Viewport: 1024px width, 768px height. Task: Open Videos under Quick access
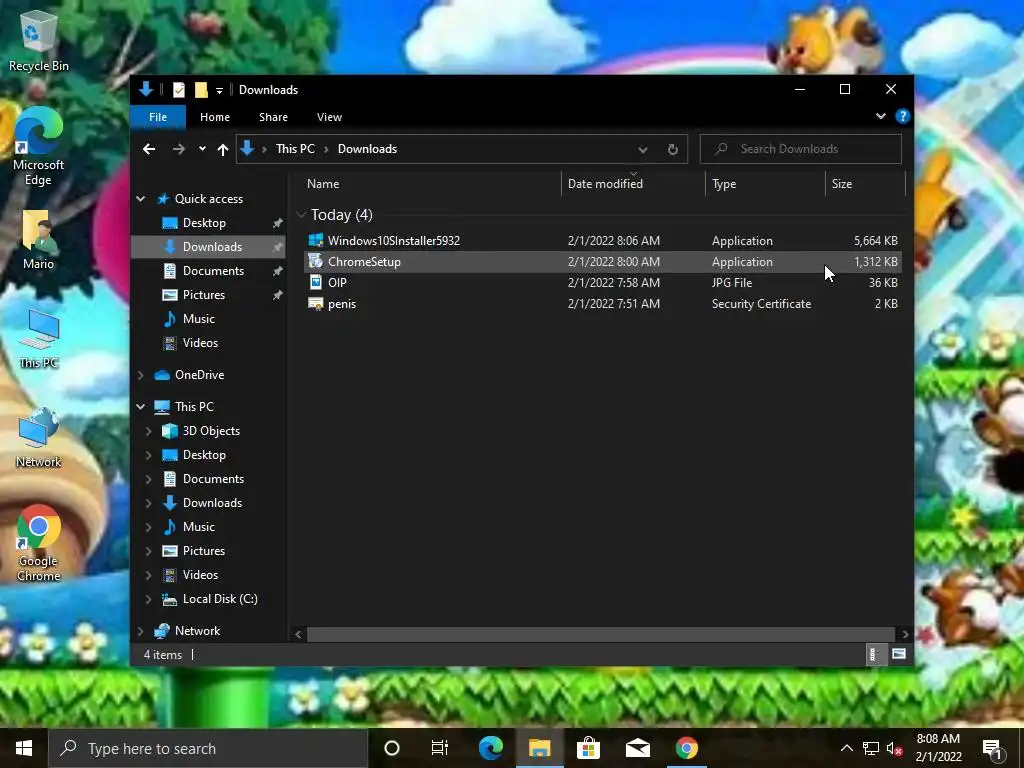[200, 343]
